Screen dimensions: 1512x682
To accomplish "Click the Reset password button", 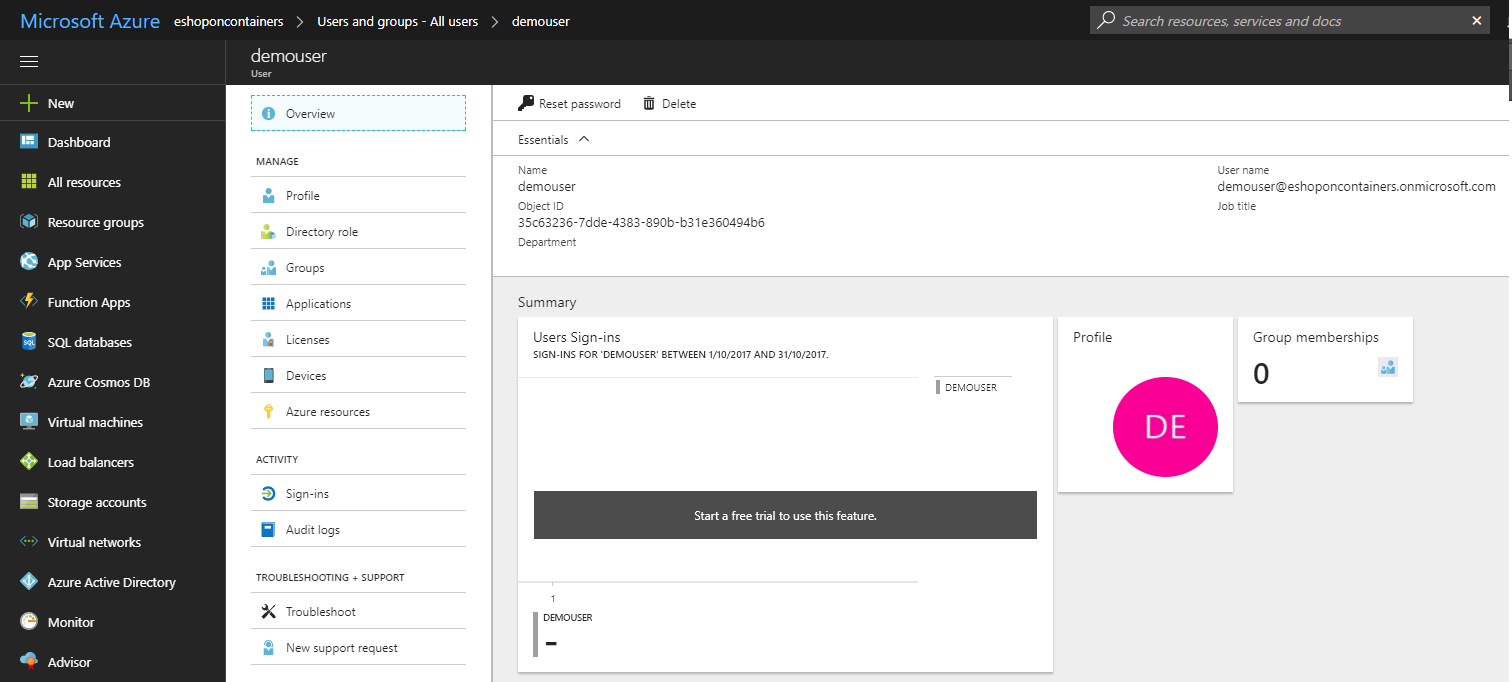I will point(569,104).
